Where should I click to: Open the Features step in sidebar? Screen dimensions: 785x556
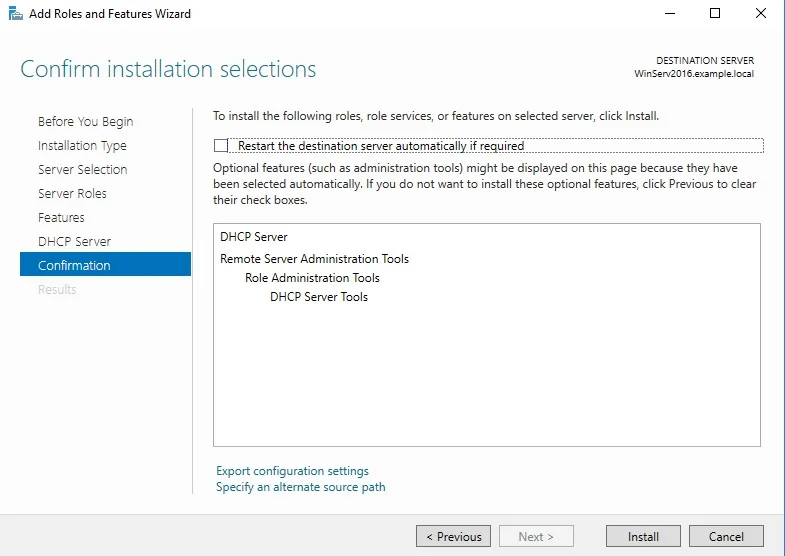tap(61, 218)
